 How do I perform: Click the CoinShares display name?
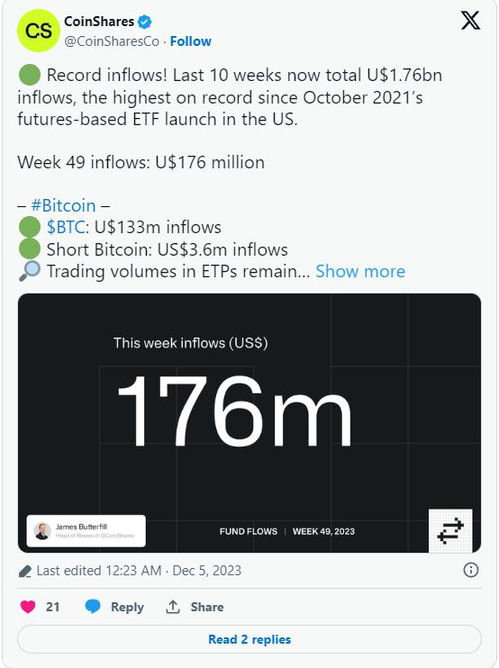pos(99,21)
